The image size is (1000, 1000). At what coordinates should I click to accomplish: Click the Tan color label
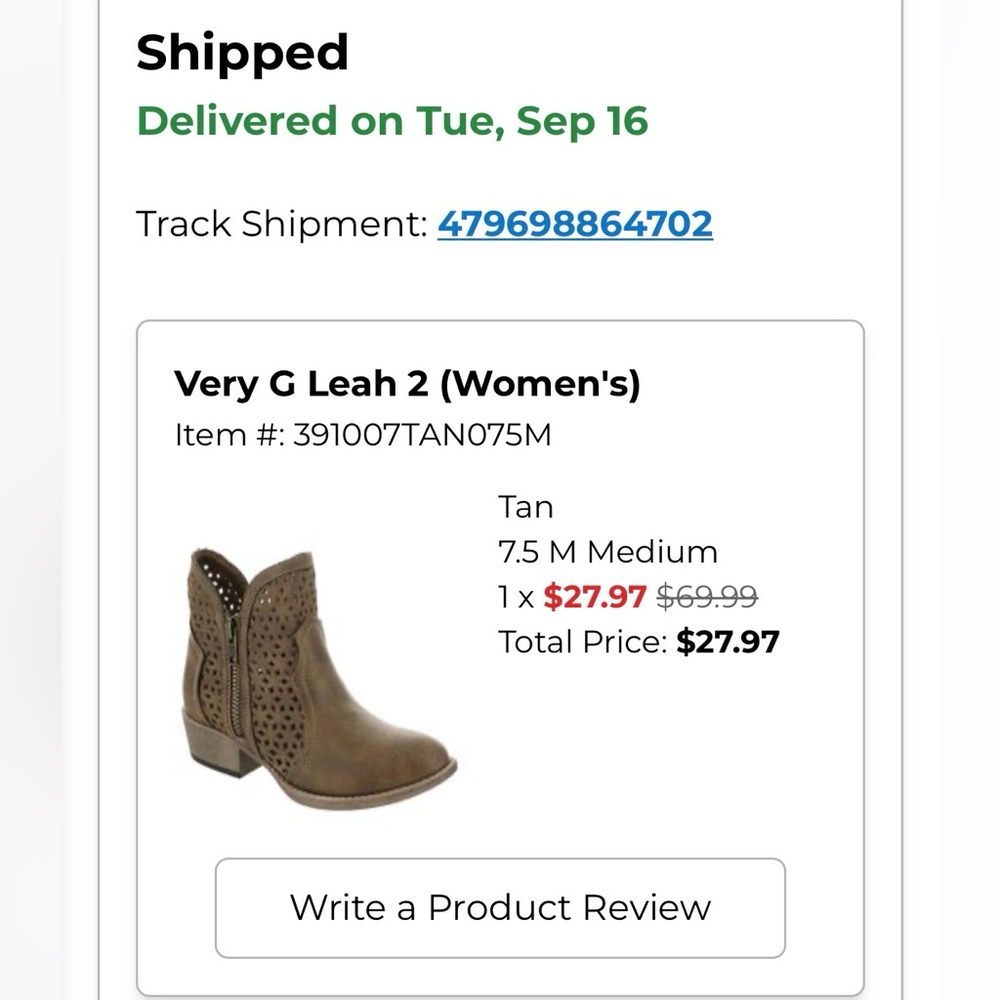click(524, 507)
